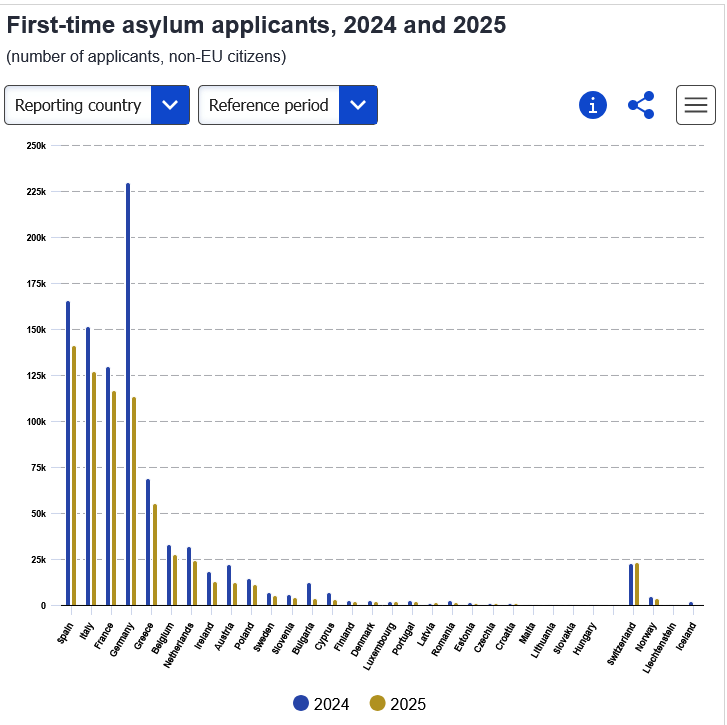The width and height of the screenshot is (727, 725).
Task: Click Italy's 2024 blue bar
Action: click(88, 466)
